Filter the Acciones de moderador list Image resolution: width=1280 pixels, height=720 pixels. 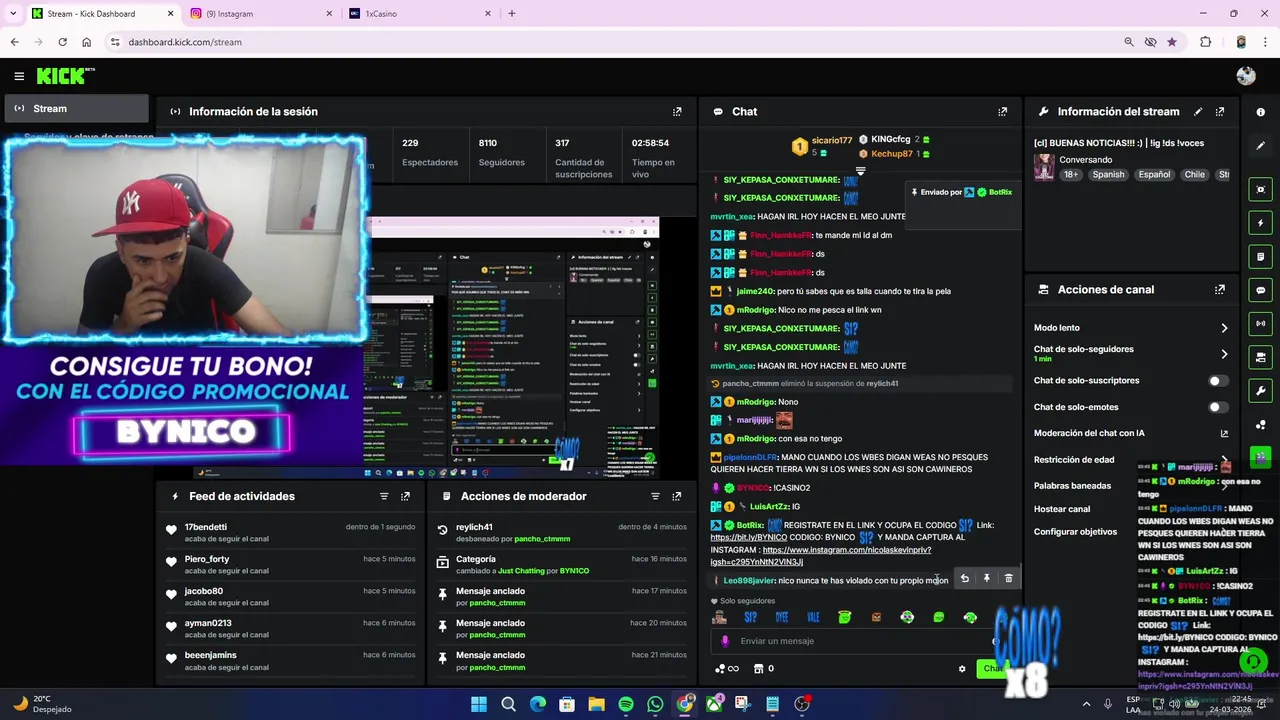pos(655,496)
